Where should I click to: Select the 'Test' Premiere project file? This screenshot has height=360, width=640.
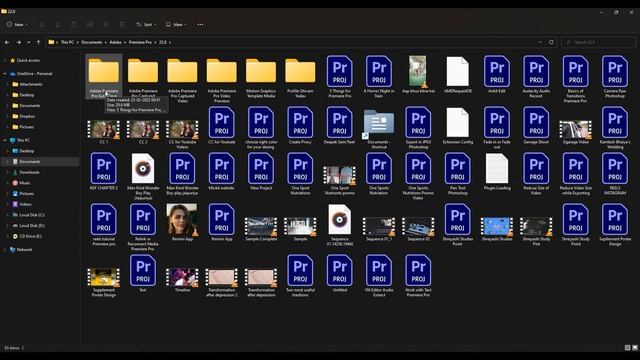click(143, 273)
